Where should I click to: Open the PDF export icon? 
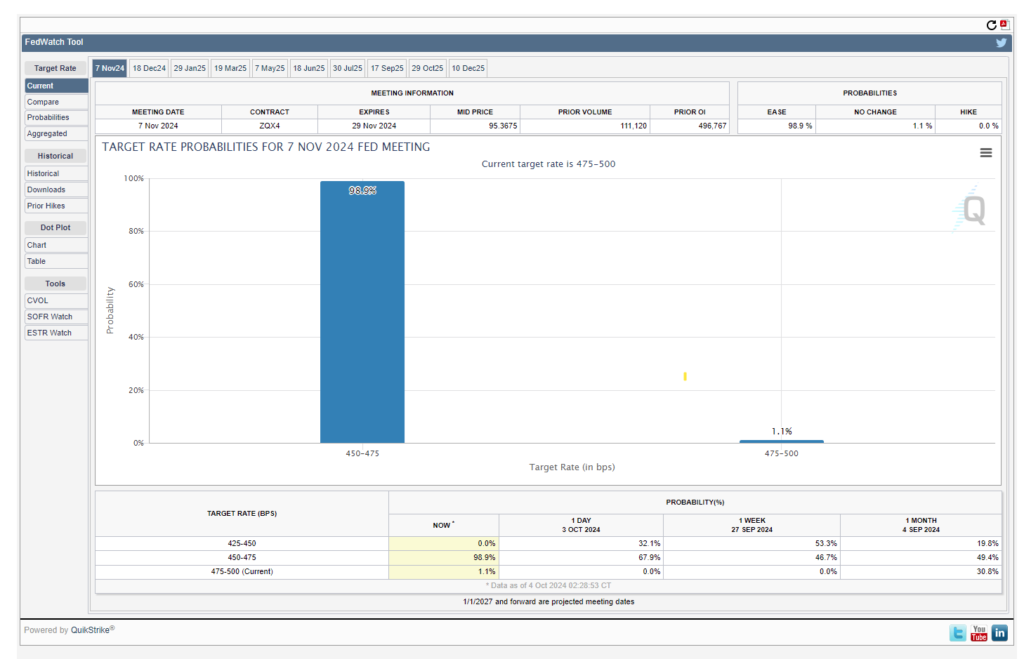[1004, 25]
